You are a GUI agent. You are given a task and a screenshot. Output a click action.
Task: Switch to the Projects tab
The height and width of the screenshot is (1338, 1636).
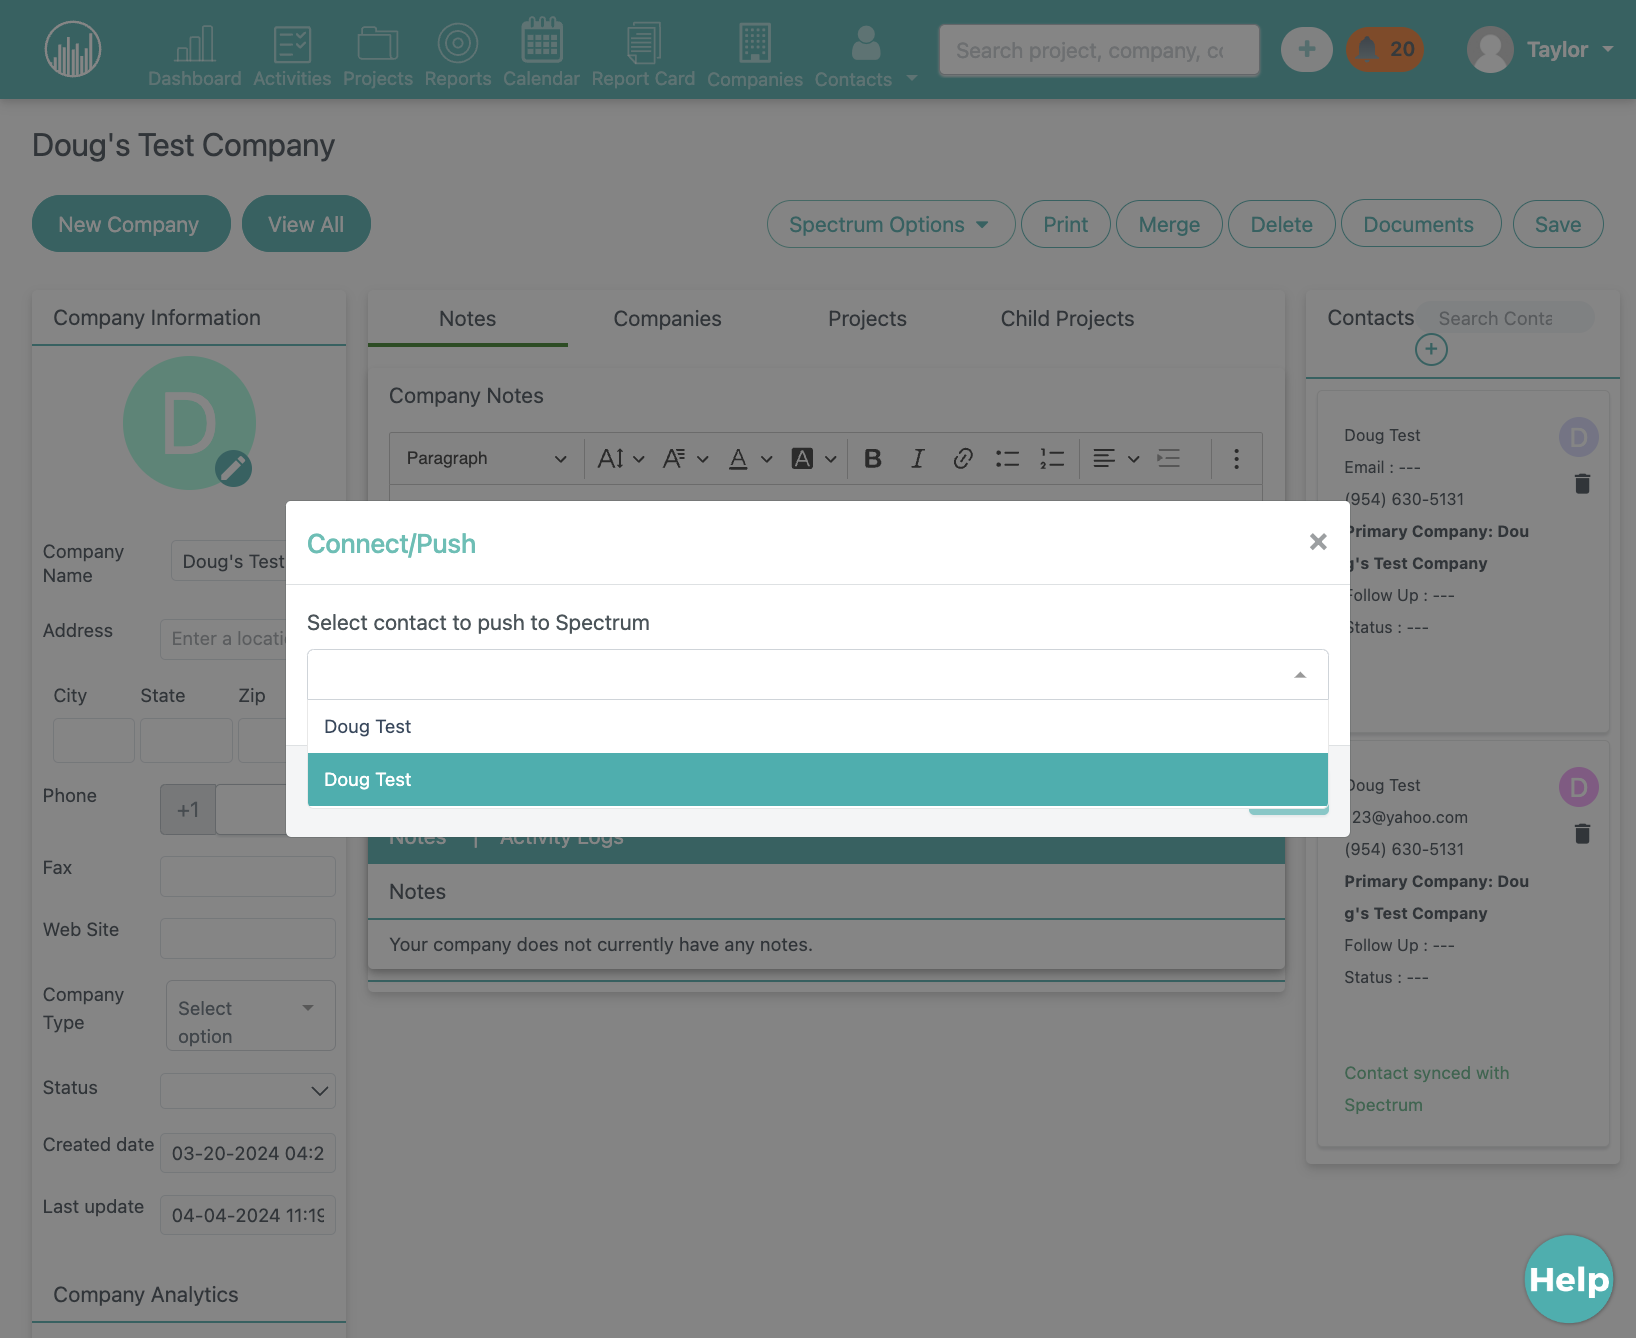click(867, 319)
